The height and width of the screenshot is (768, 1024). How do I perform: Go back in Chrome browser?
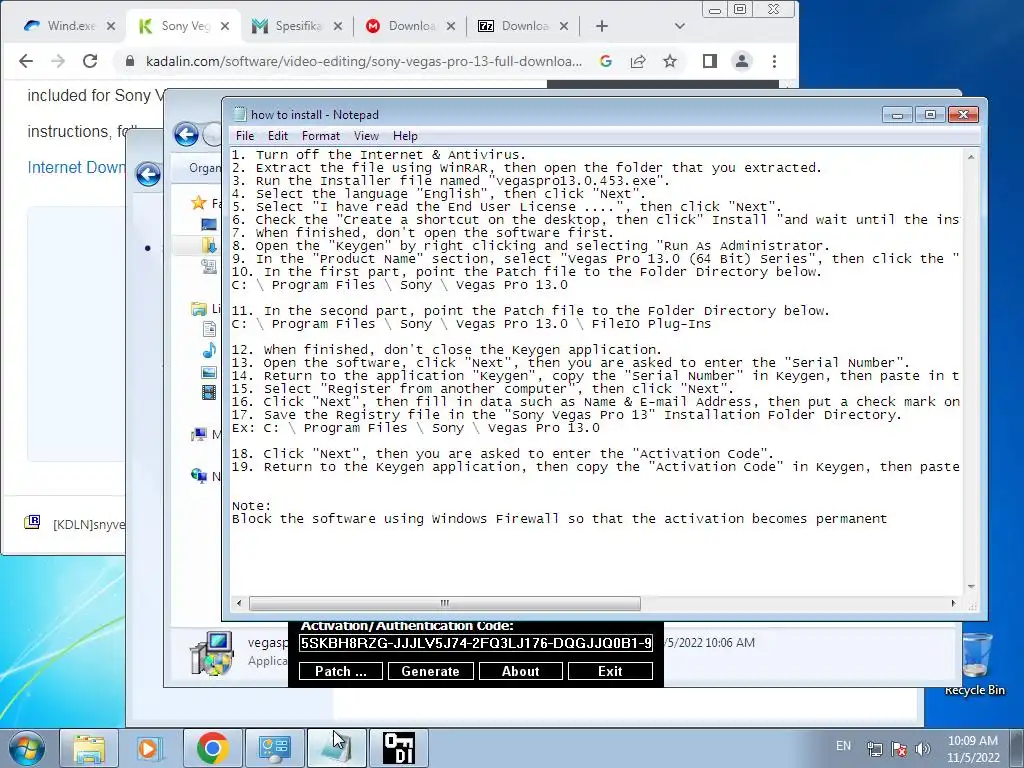pyautogui.click(x=25, y=61)
